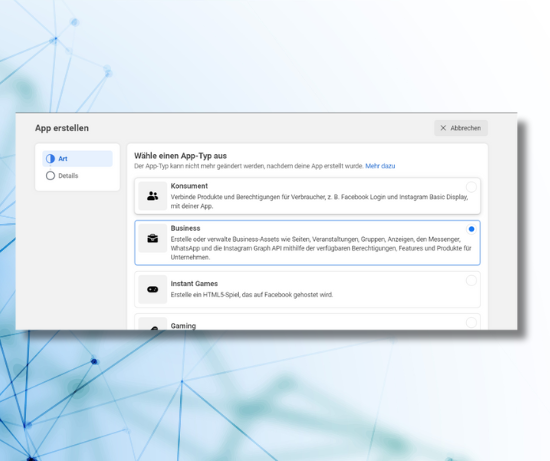The image size is (550, 461).
Task: Select the Gaming radio button
Action: point(471,322)
